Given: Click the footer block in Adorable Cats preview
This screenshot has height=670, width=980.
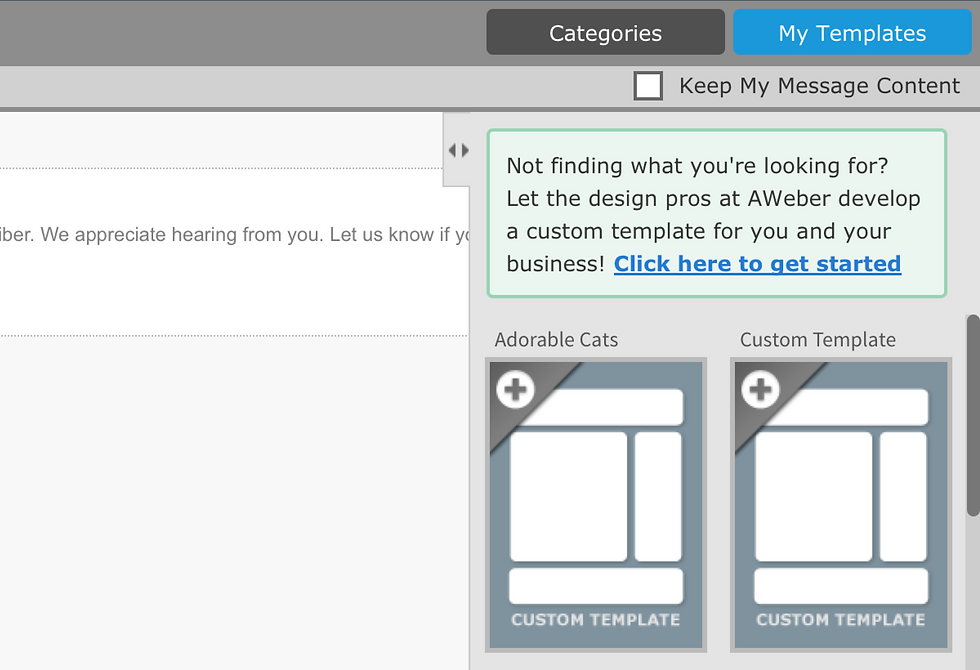Looking at the screenshot, I should [x=596, y=586].
